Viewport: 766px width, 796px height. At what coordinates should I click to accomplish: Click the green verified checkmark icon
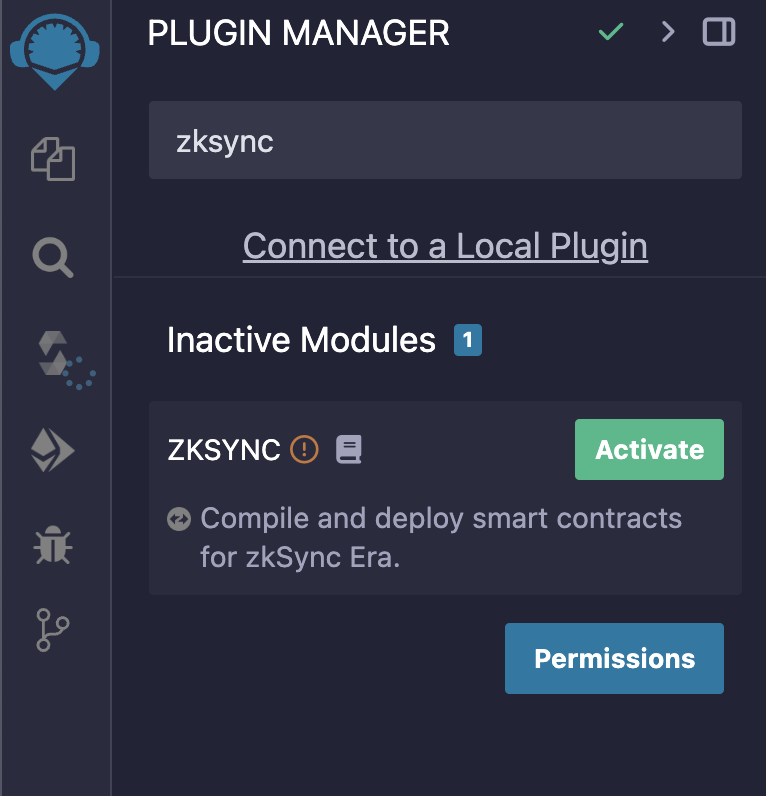point(610,32)
